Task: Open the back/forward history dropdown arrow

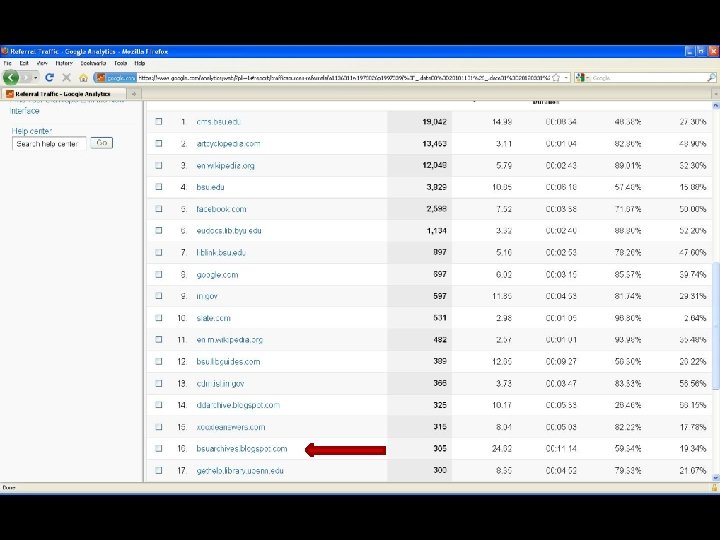Action: (x=35, y=78)
